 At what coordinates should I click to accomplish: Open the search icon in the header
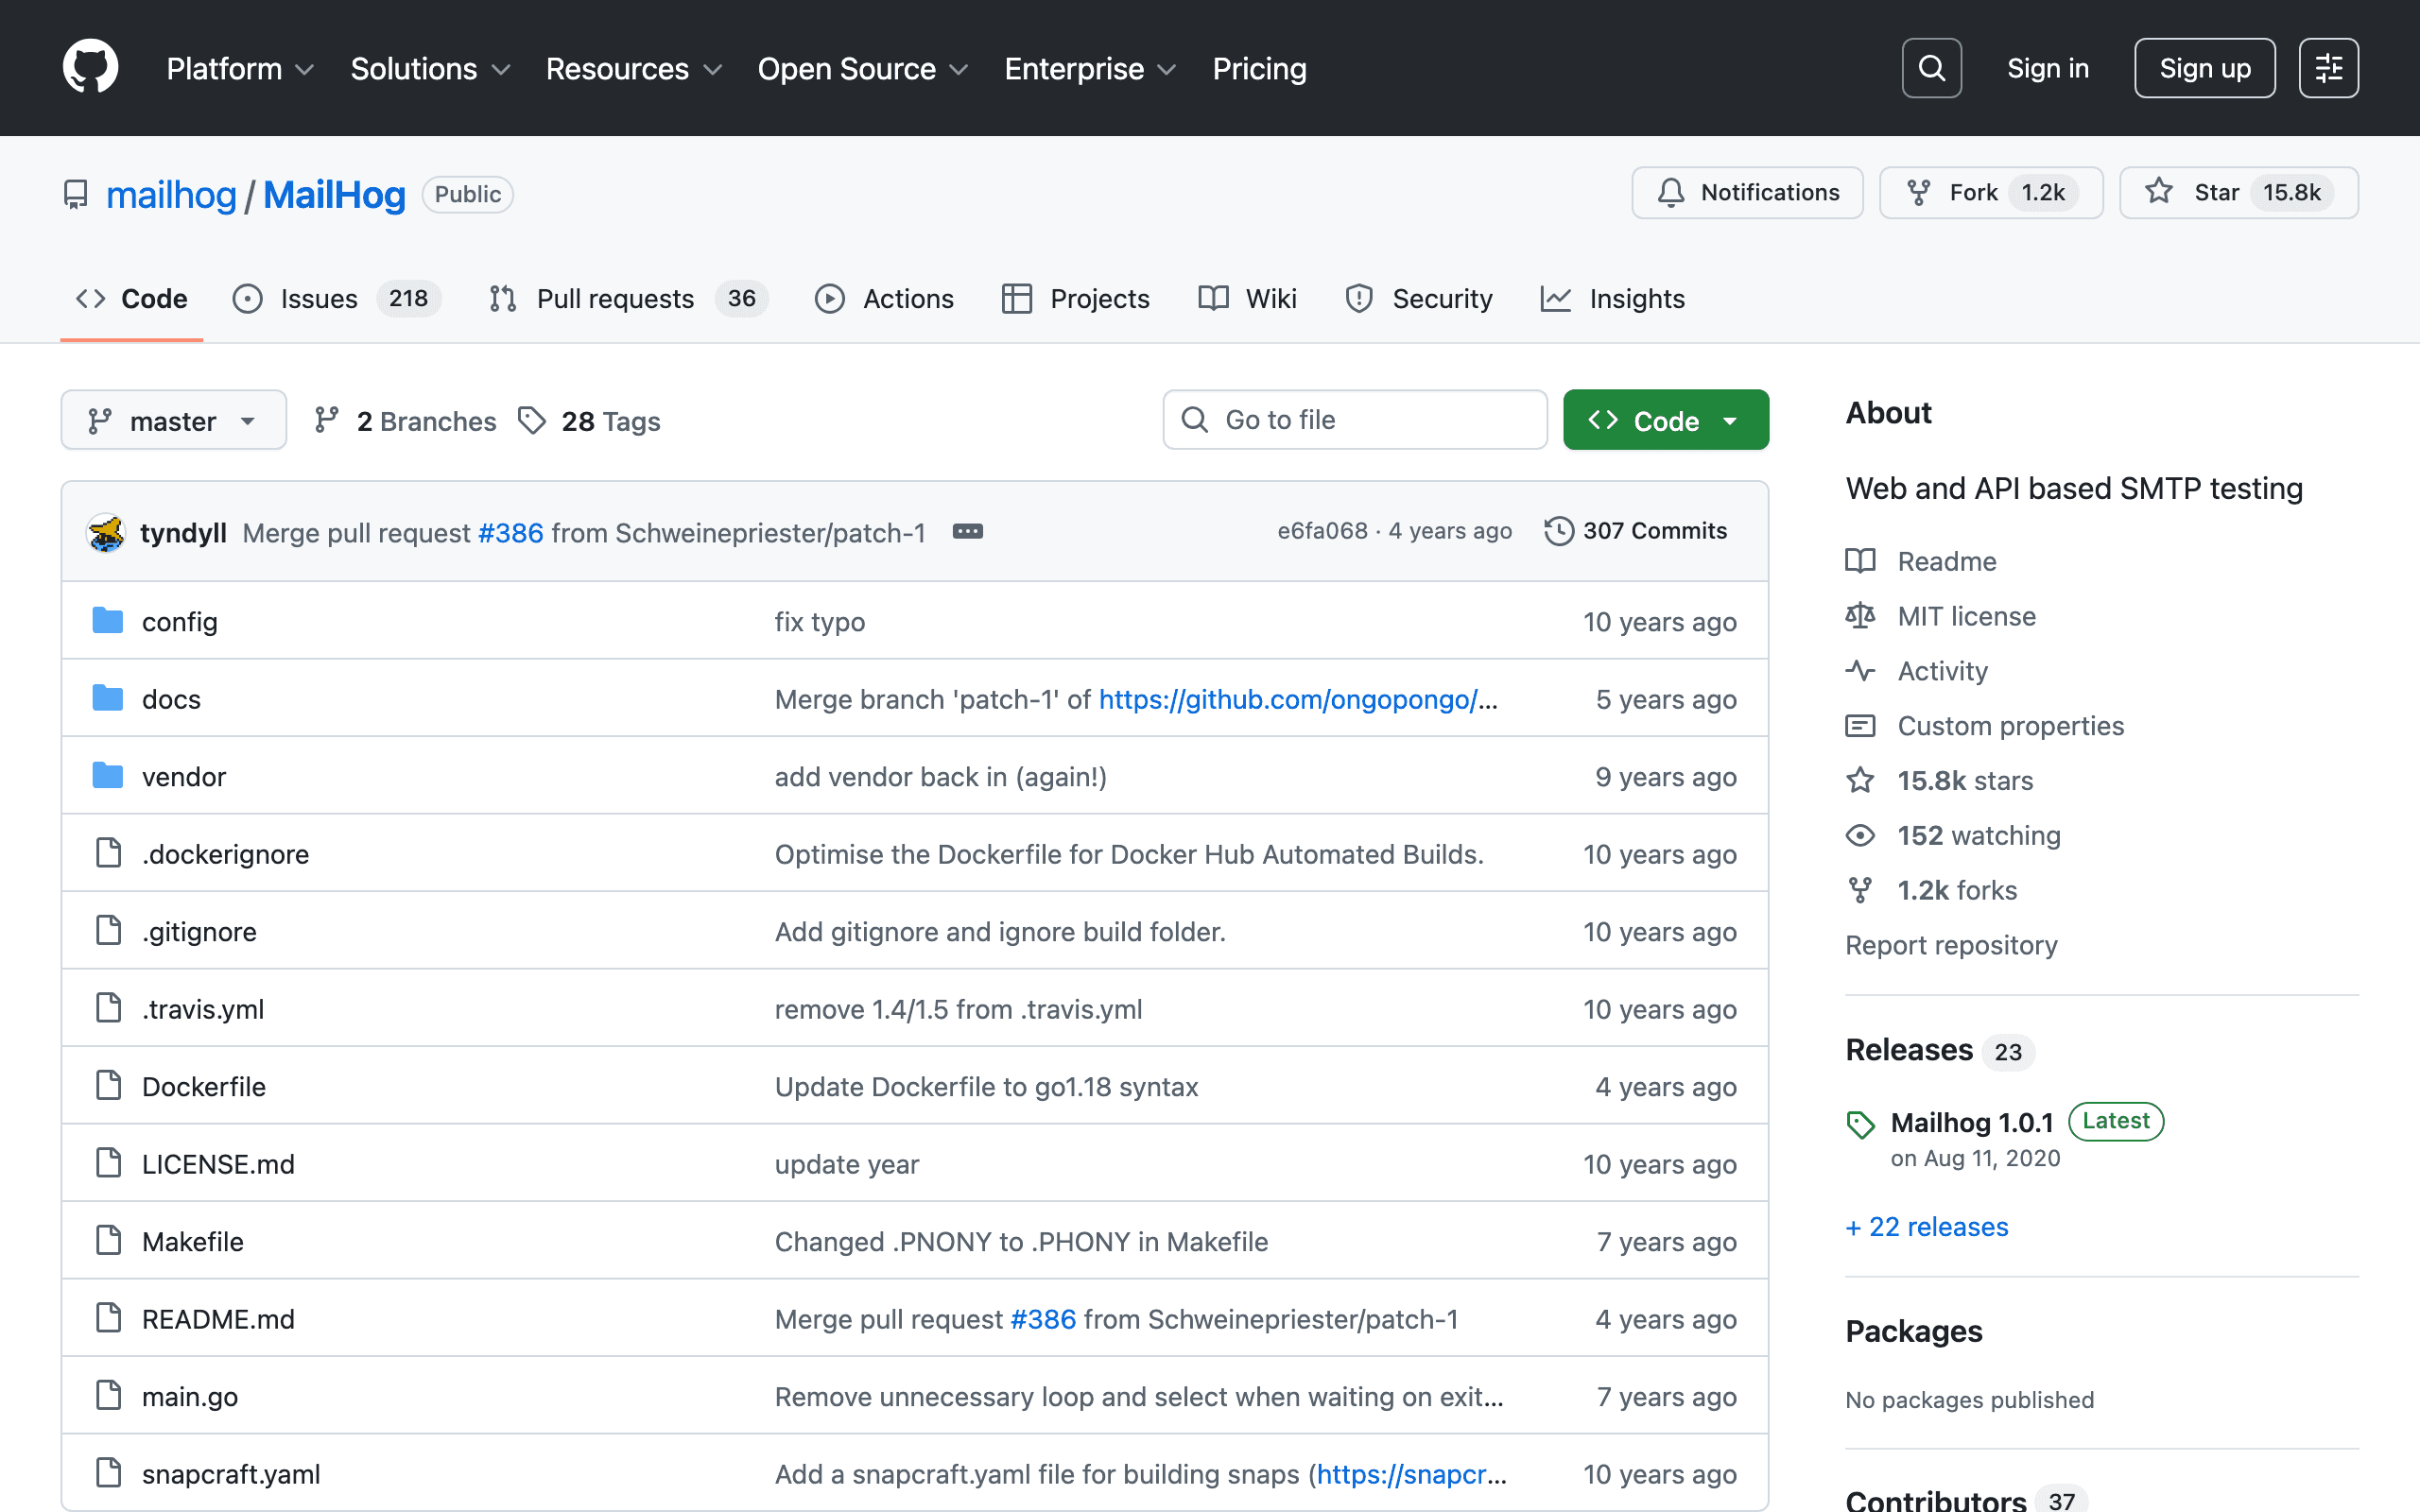(1930, 67)
